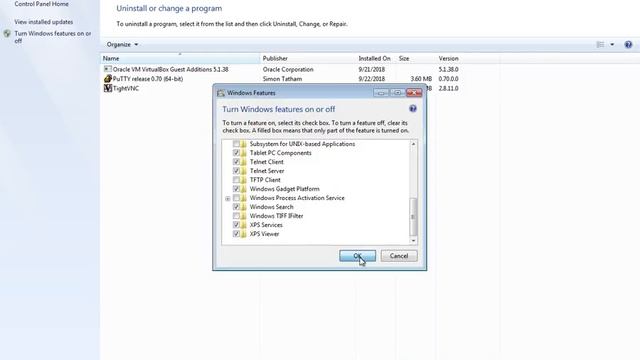Click Simon Tatham publisher cell
Screen dimensions: 640x360
[x=282, y=78]
